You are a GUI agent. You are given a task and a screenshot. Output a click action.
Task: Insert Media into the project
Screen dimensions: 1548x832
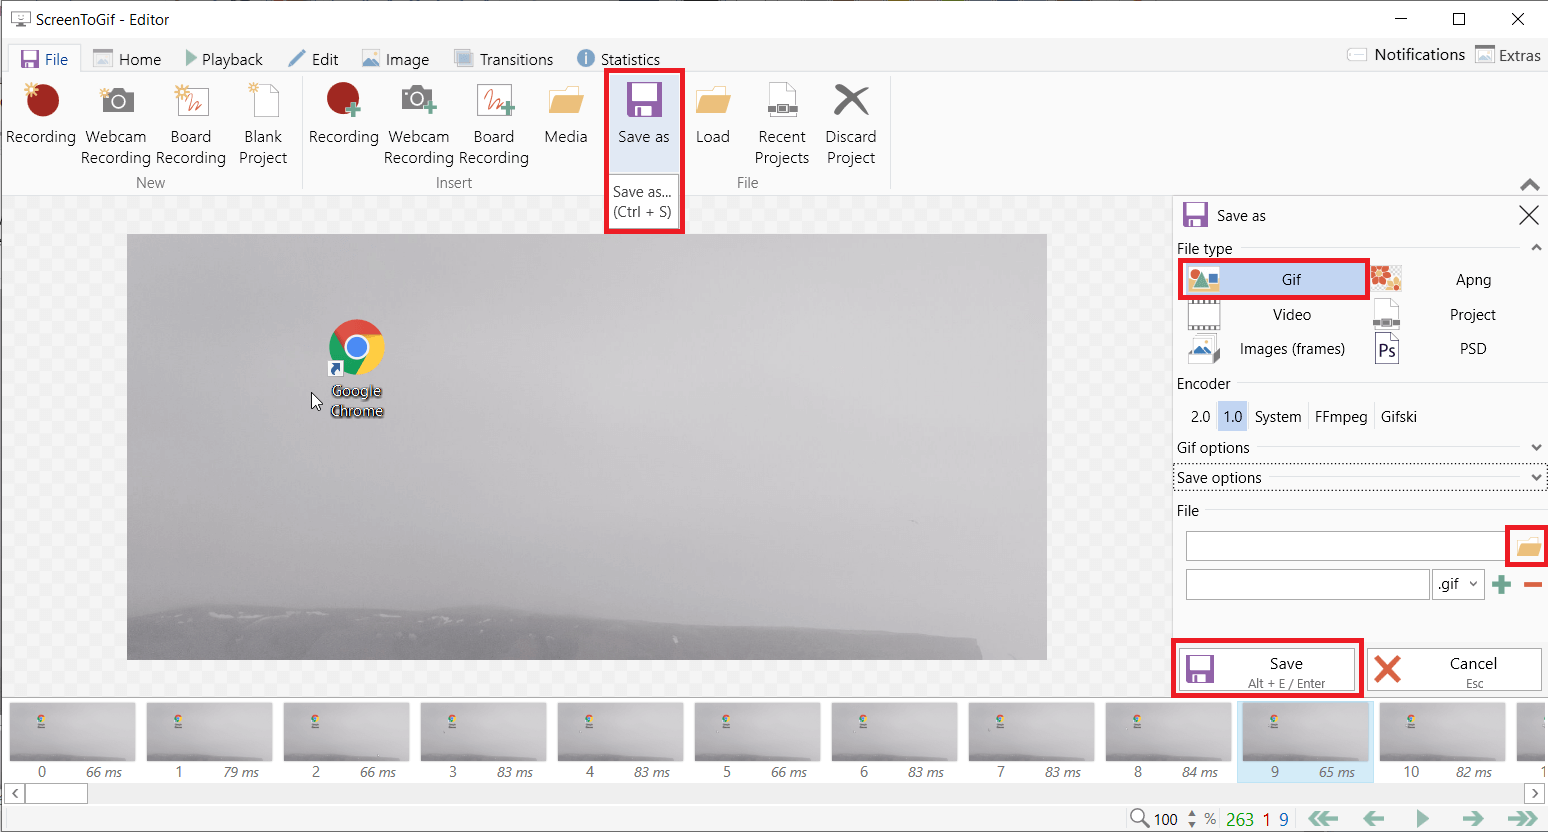pyautogui.click(x=565, y=101)
